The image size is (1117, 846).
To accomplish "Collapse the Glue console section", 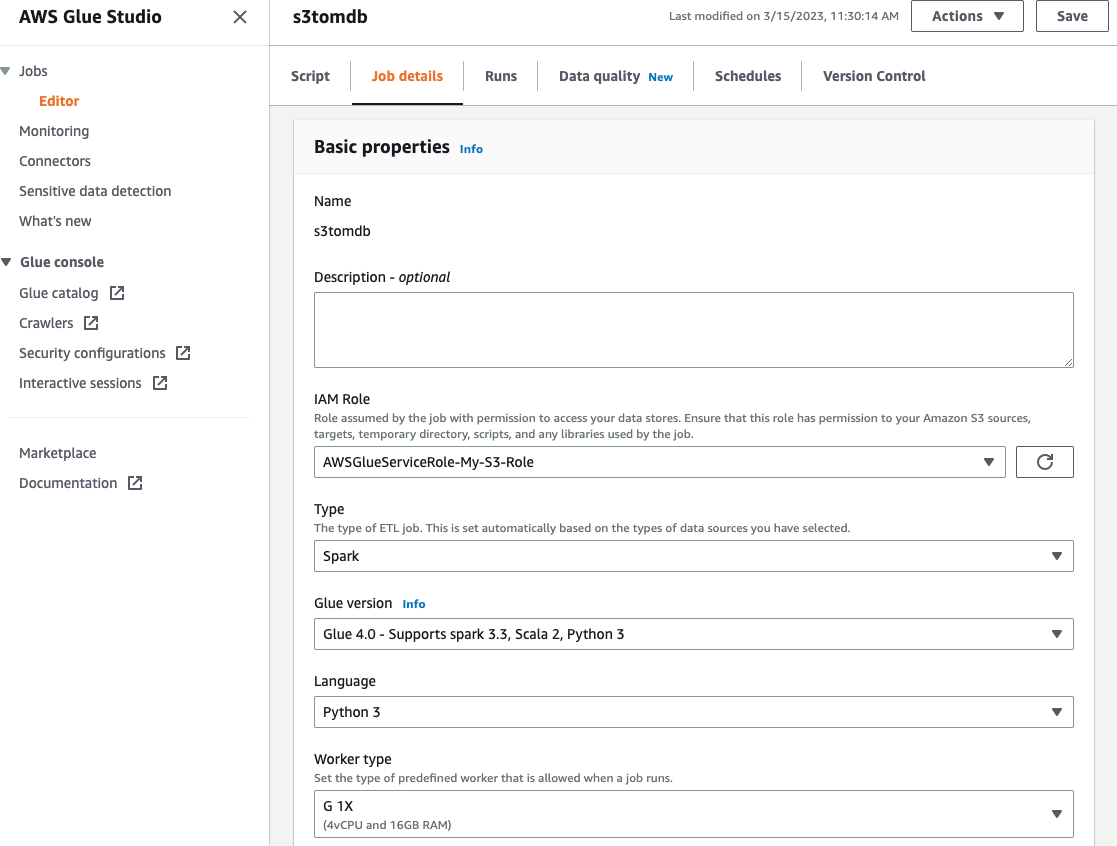I will click(7, 262).
